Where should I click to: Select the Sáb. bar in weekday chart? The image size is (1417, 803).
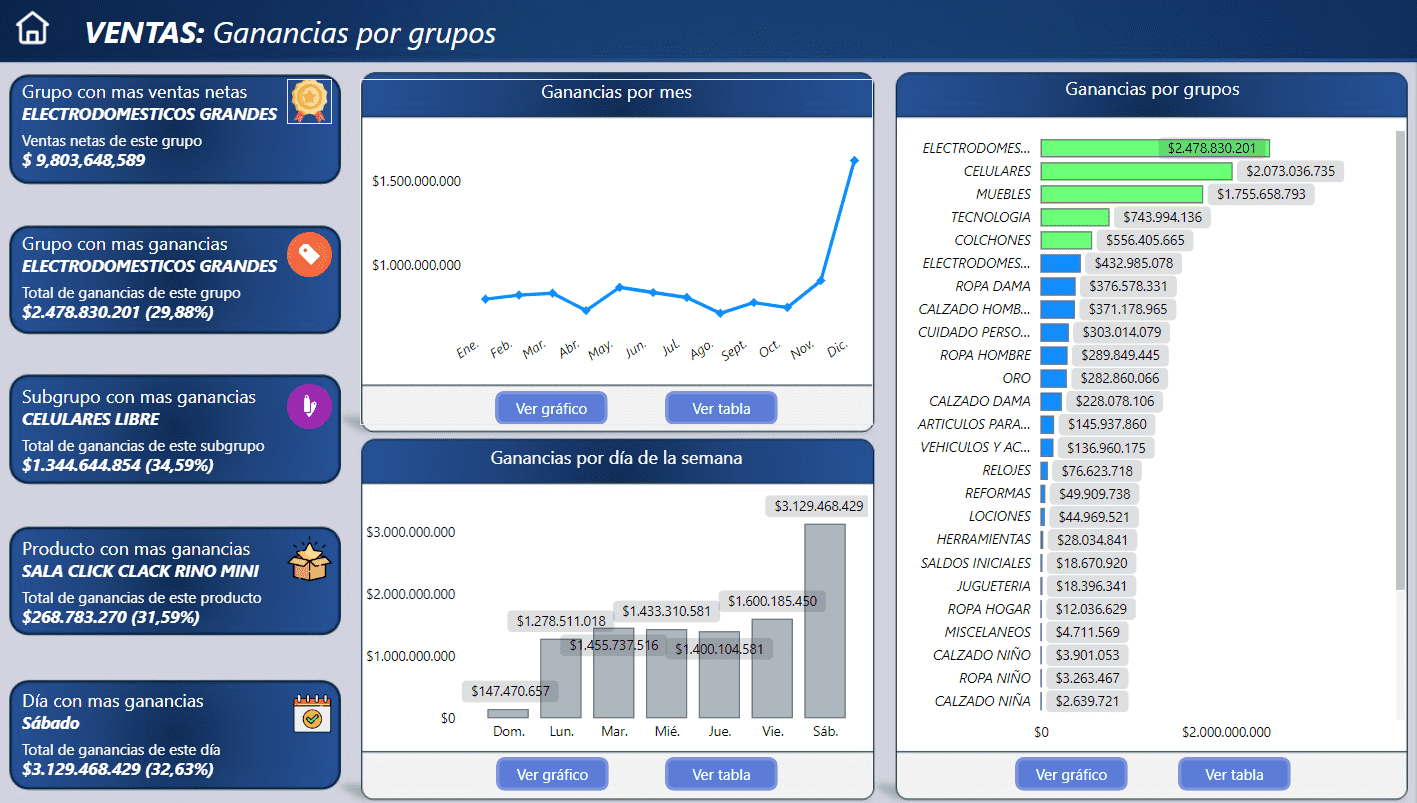pyautogui.click(x=825, y=621)
